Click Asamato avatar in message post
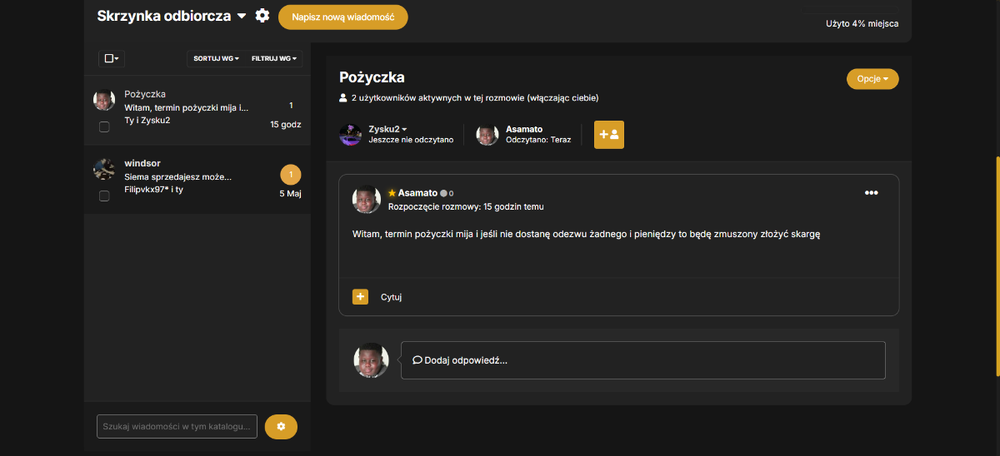This screenshot has width=1000, height=456. [x=367, y=200]
